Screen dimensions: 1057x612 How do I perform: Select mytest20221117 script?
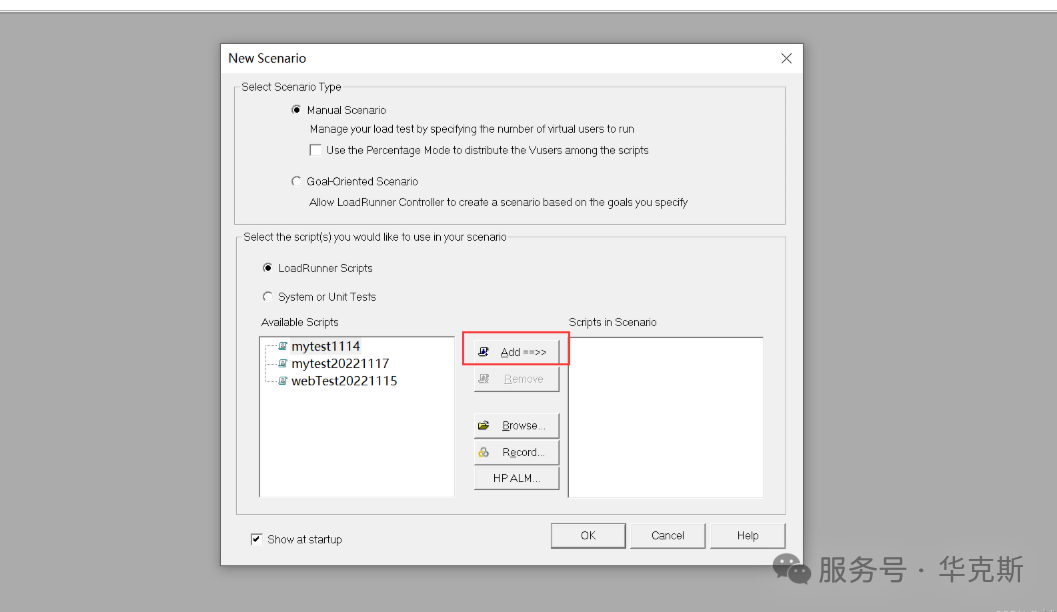point(340,364)
